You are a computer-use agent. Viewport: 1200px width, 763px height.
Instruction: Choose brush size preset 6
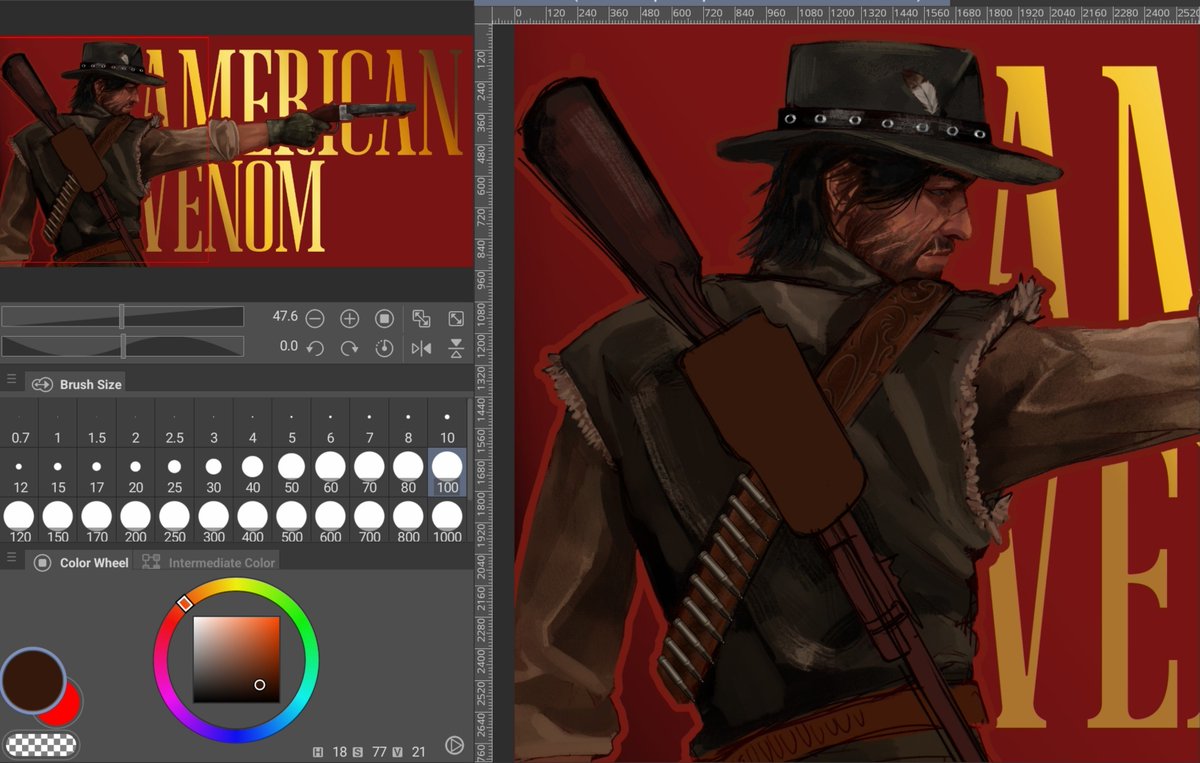pos(331,424)
